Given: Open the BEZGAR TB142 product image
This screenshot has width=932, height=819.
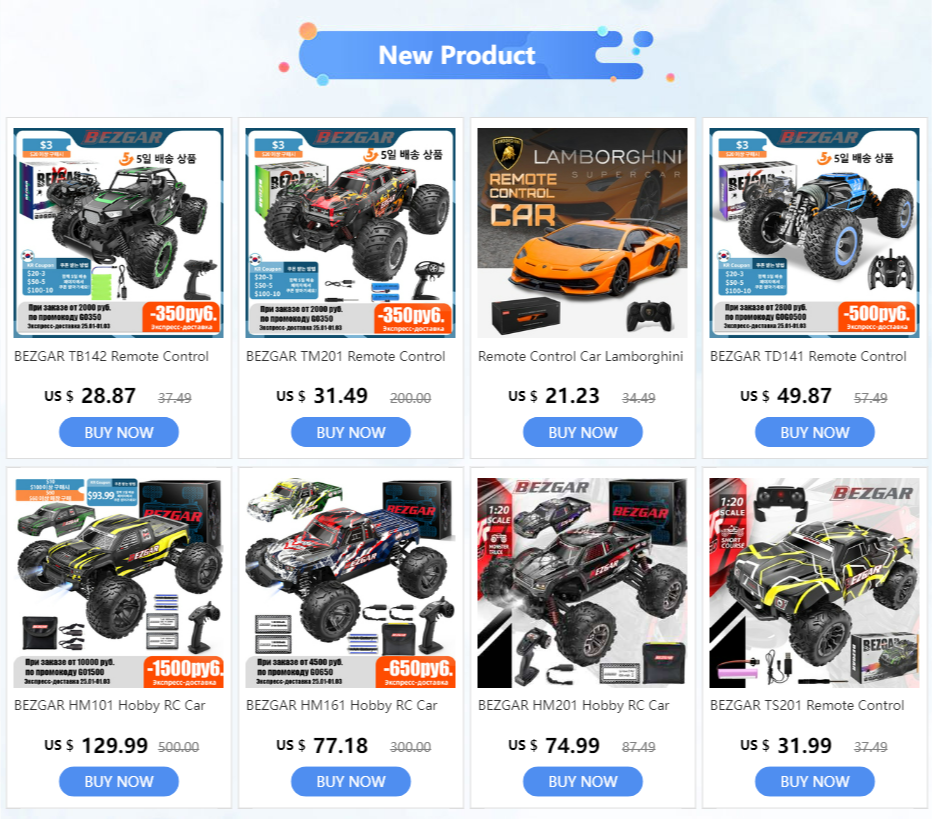Looking at the screenshot, I should tap(119, 233).
